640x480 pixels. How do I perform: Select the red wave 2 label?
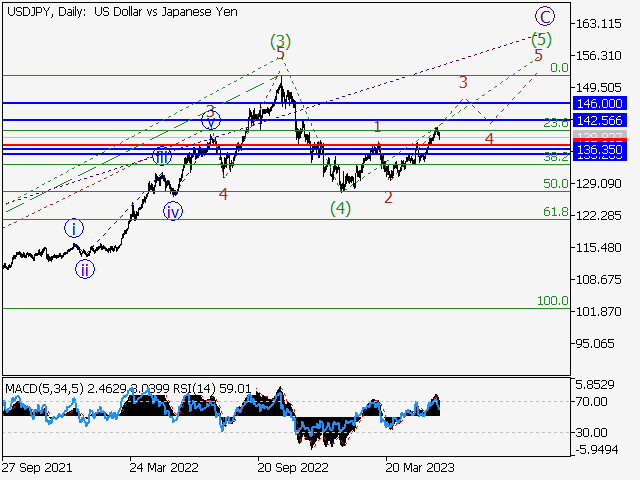388,198
